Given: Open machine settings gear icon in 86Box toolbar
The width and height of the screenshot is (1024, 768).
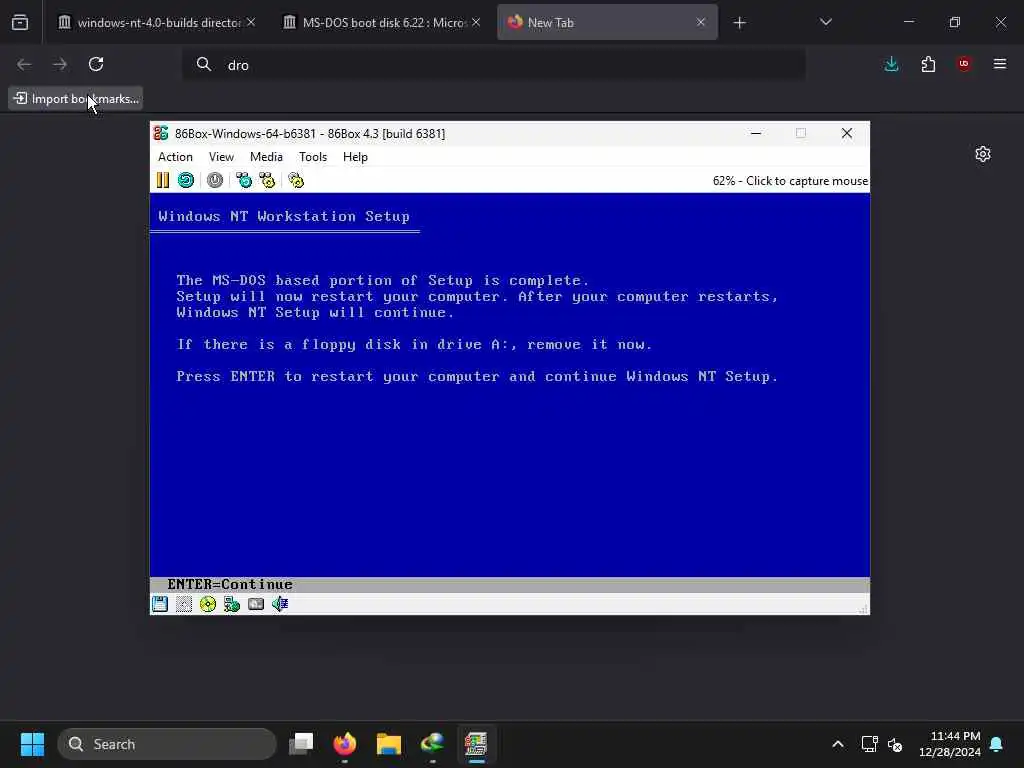Looking at the screenshot, I should pos(296,180).
